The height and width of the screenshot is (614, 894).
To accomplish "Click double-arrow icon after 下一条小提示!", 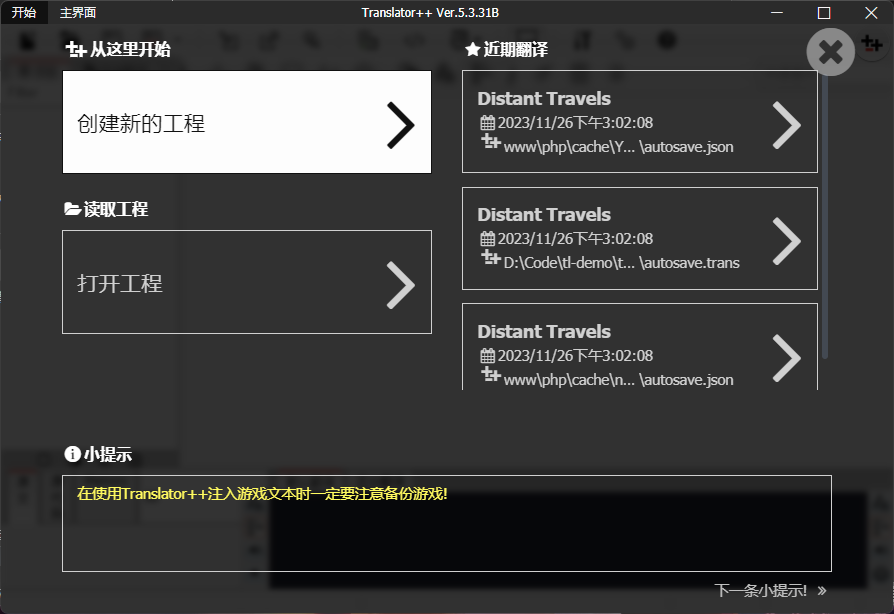I will [822, 590].
